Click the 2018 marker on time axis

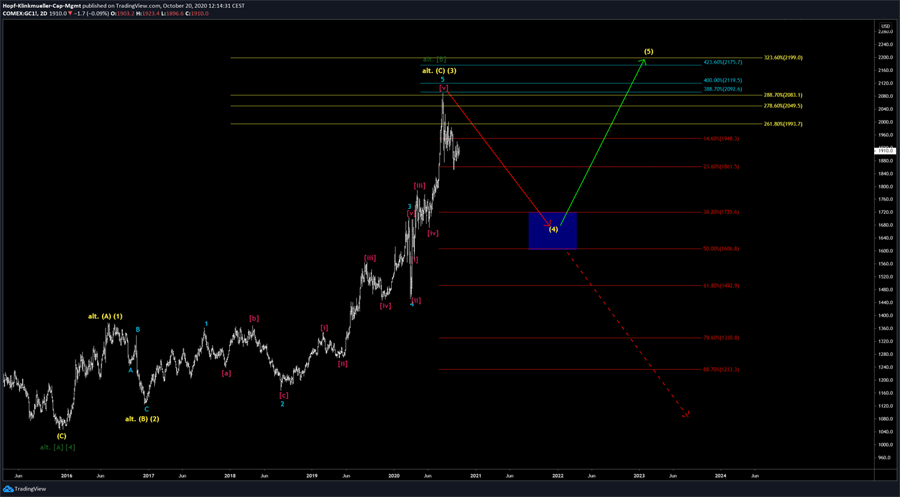[230, 476]
